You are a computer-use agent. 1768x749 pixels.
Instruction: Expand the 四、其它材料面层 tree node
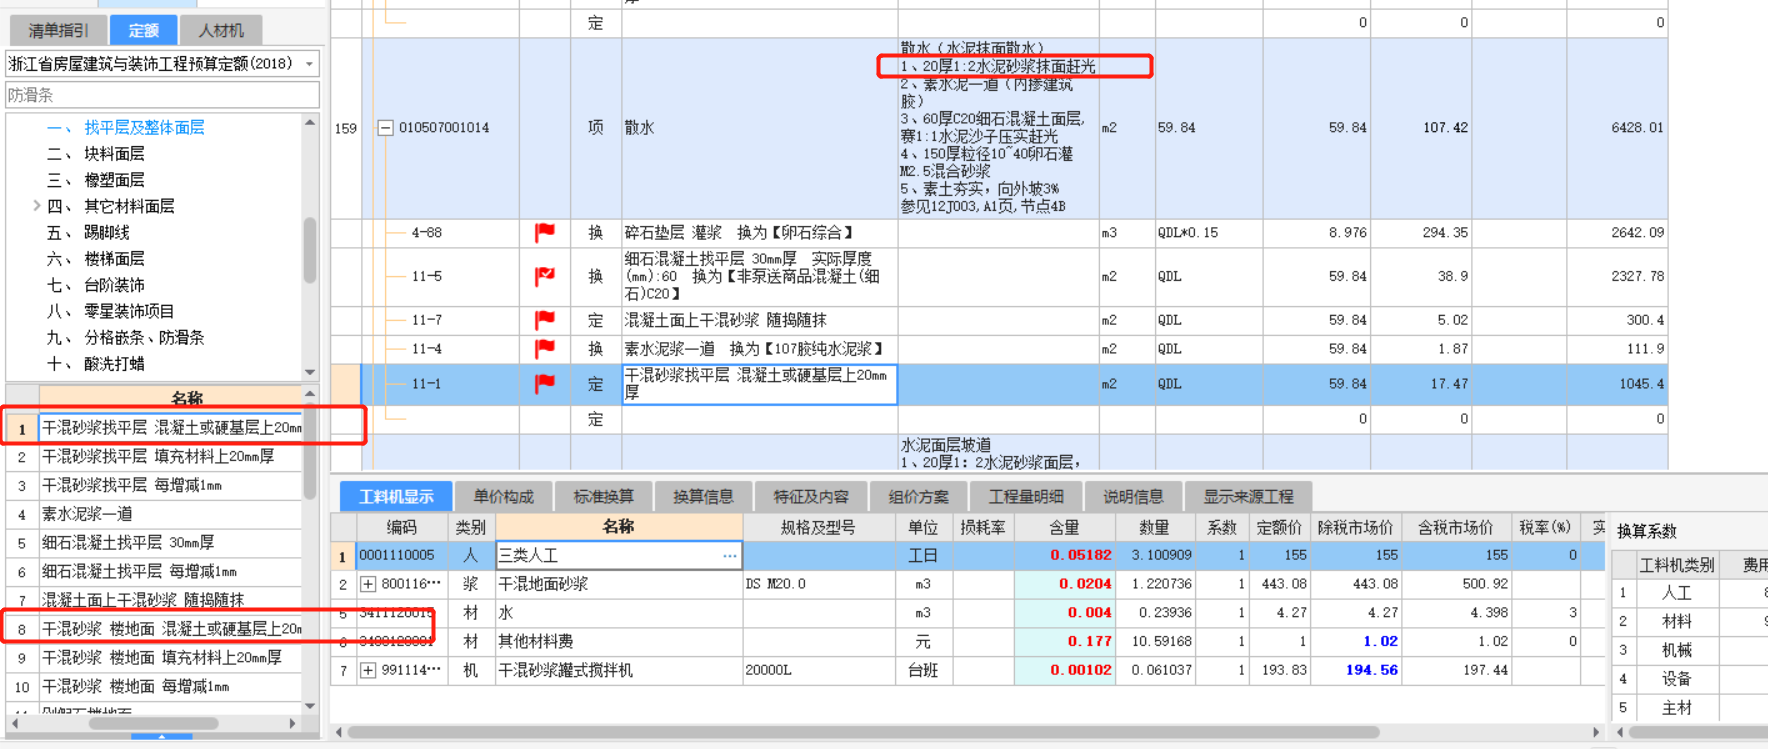(x=37, y=206)
